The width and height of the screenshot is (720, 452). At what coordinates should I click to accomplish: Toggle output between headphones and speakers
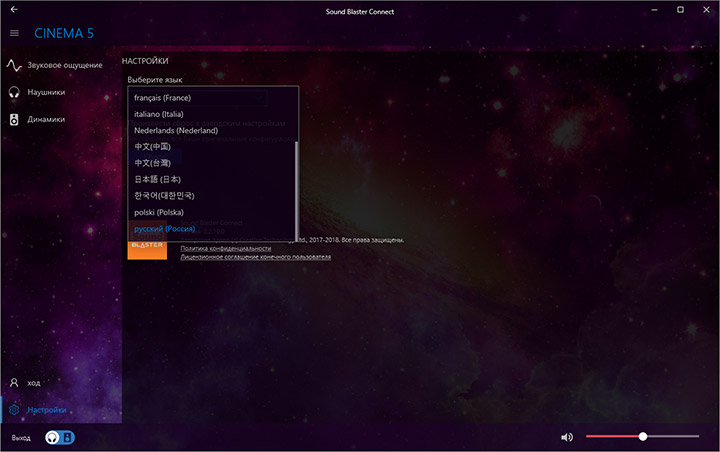click(x=60, y=437)
